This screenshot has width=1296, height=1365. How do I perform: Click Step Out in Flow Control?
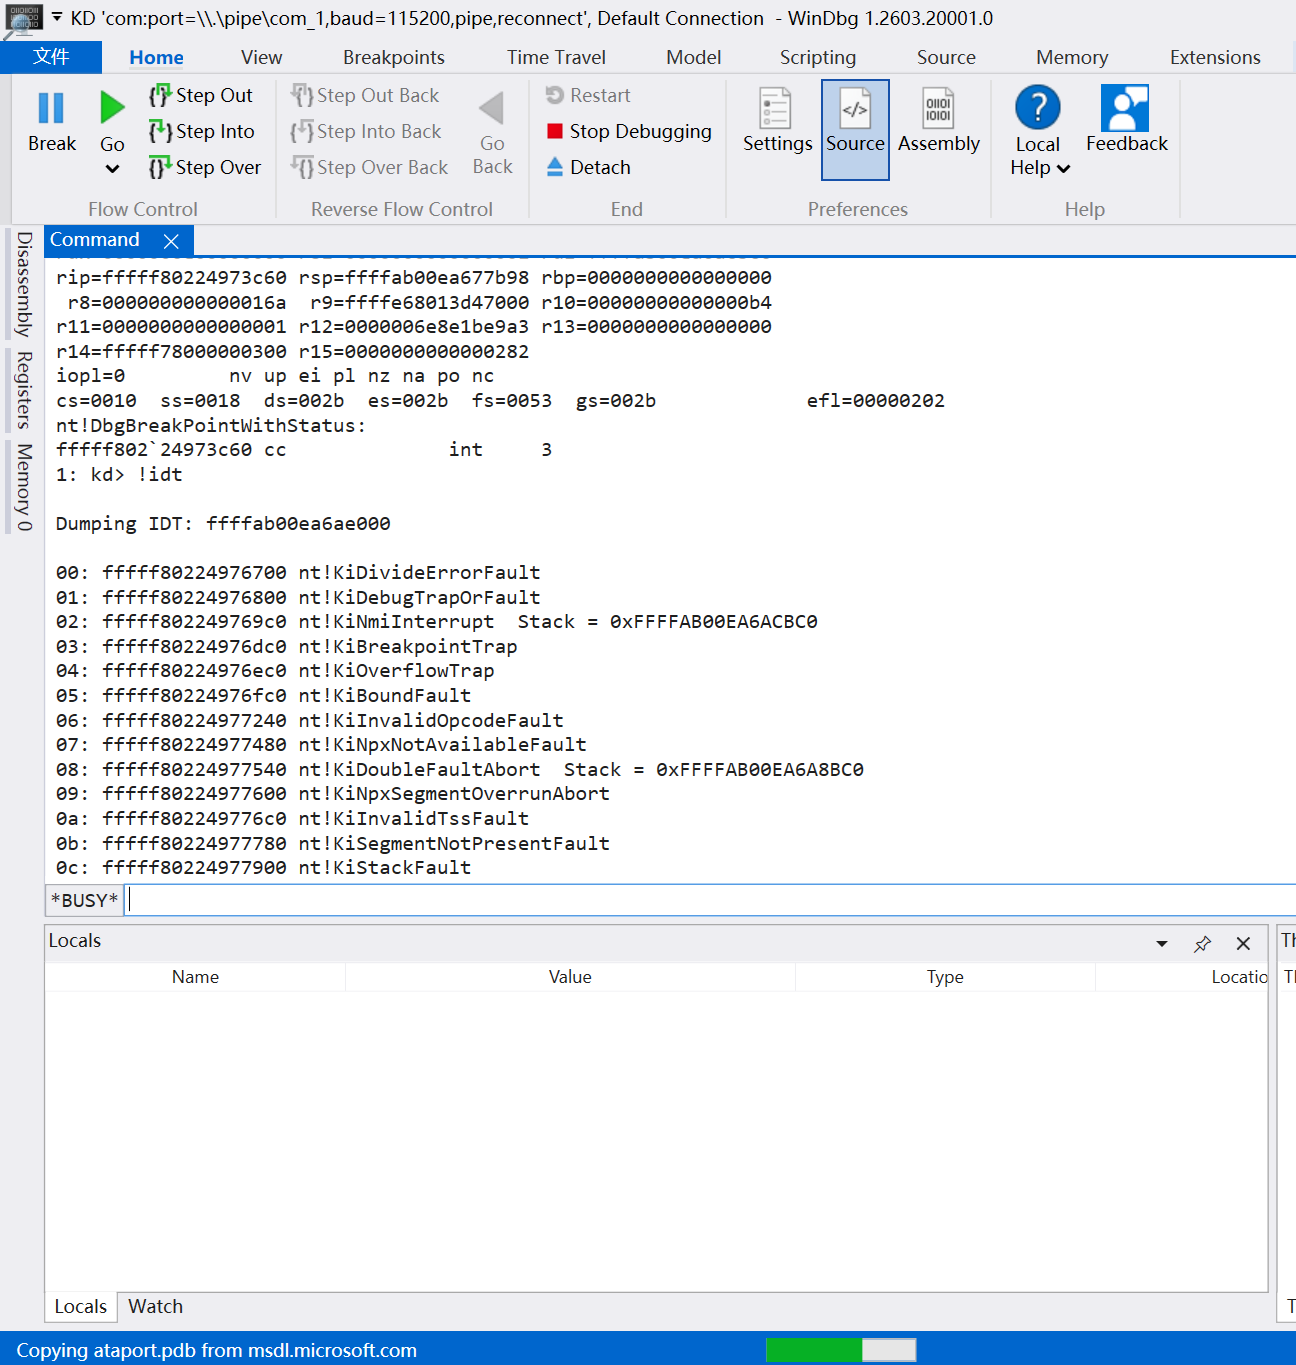click(x=201, y=95)
